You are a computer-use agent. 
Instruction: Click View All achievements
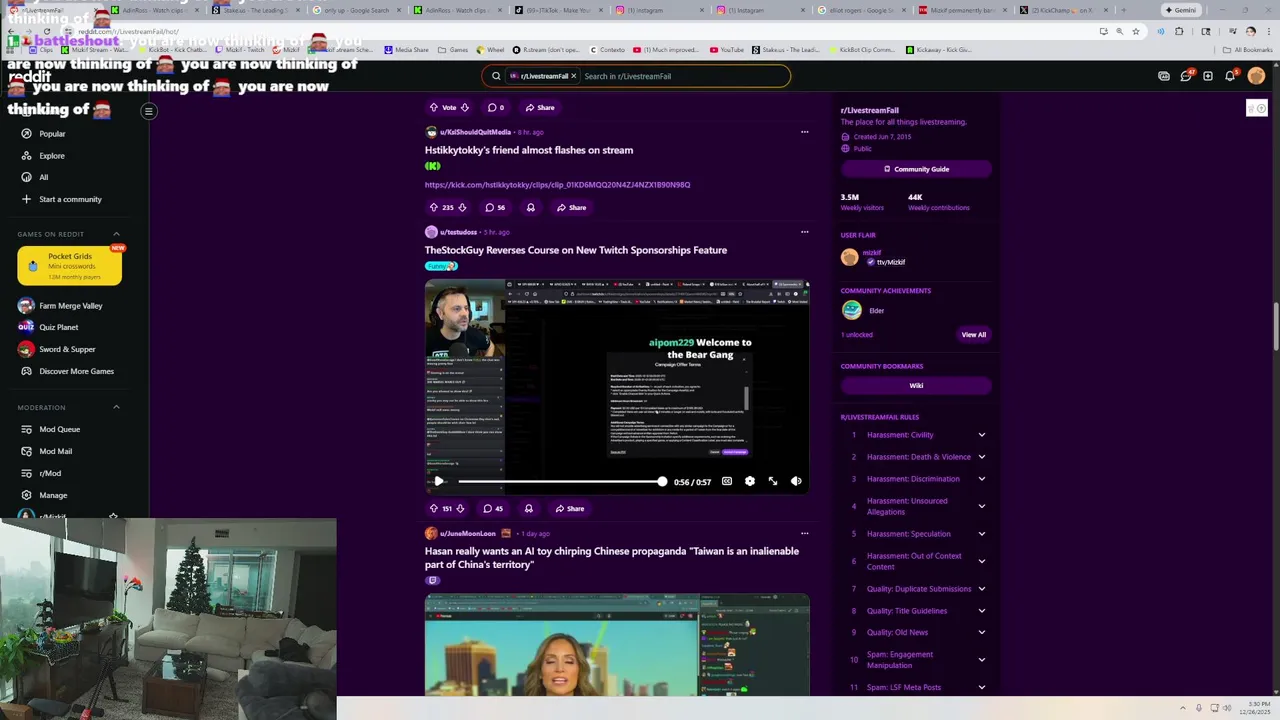coord(973,335)
